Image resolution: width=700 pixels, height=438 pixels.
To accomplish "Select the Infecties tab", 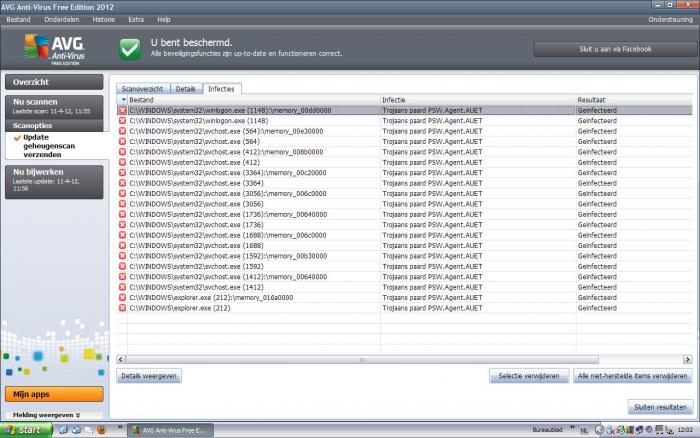I will [221, 89].
